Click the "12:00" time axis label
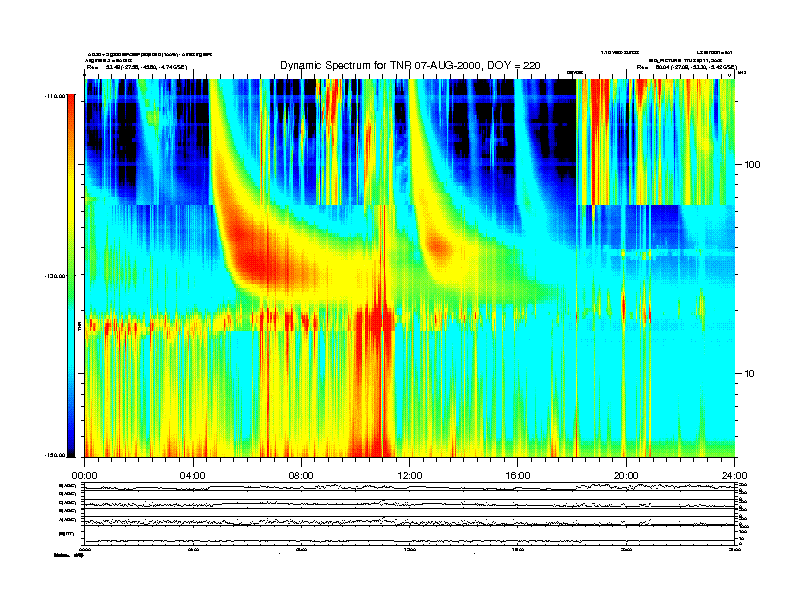Screen dimensions: 792x612 410,476
